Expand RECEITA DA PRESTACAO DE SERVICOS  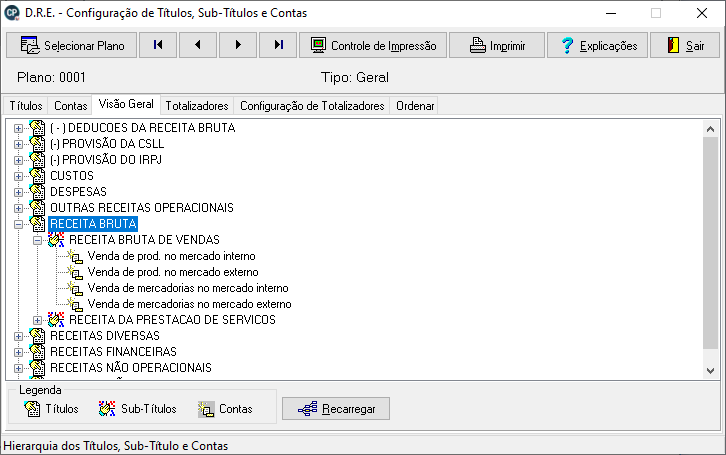pyautogui.click(x=37, y=320)
